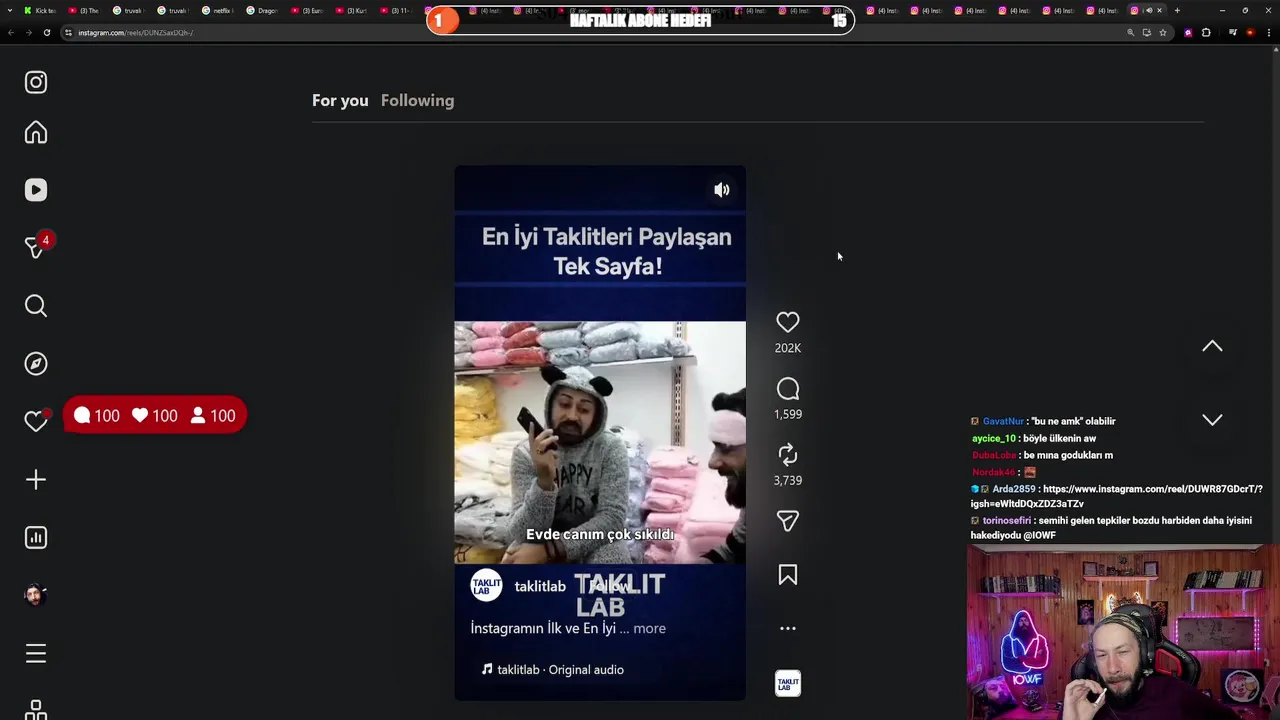Switch to the netflix Google tab
Image resolution: width=1280 pixels, height=720 pixels.
click(x=217, y=10)
